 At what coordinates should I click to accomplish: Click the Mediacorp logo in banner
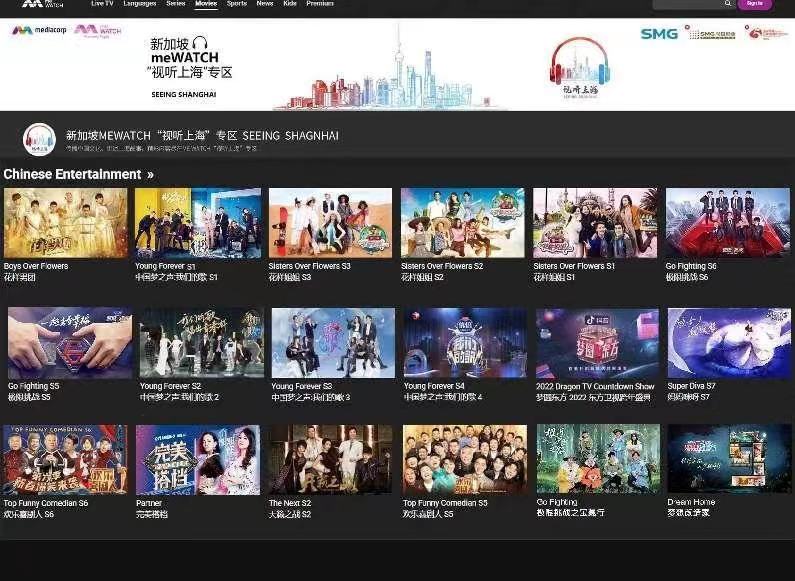[x=37, y=31]
